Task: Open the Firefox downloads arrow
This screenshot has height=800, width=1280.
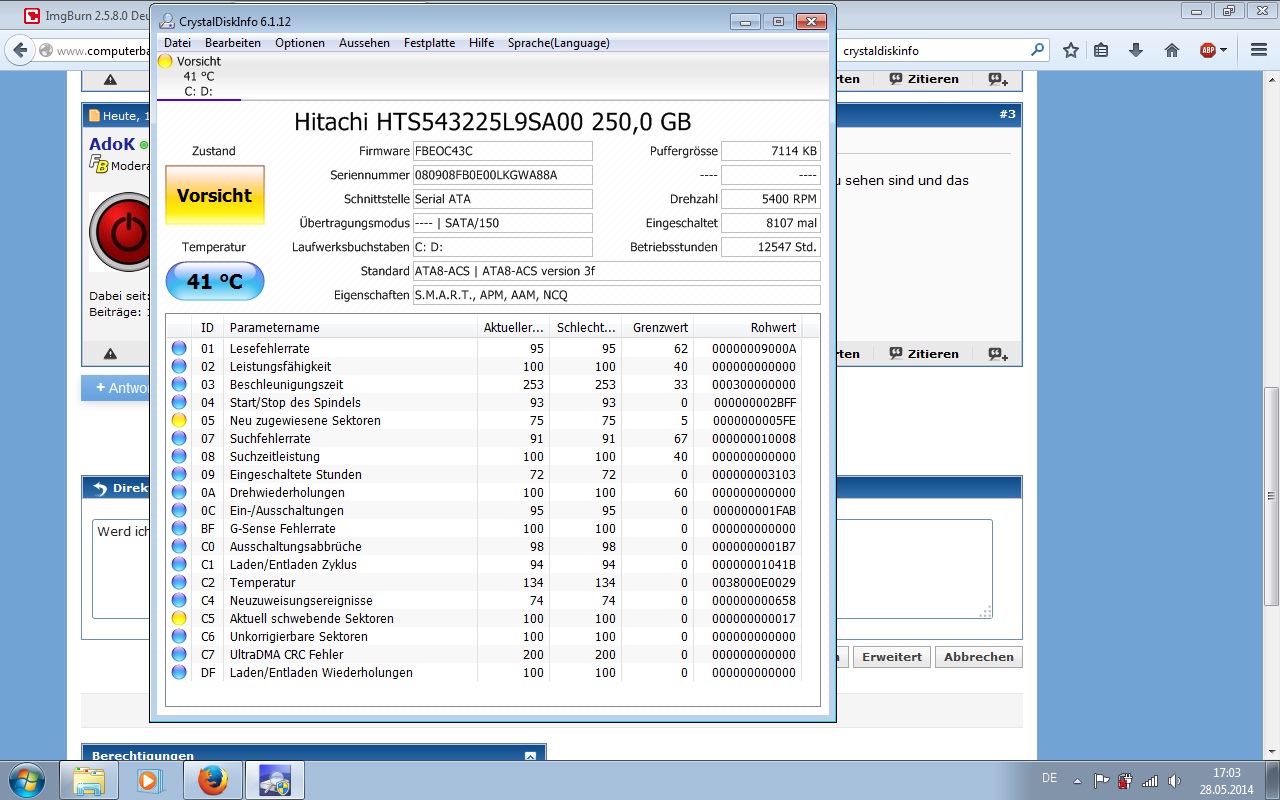Action: click(1136, 50)
